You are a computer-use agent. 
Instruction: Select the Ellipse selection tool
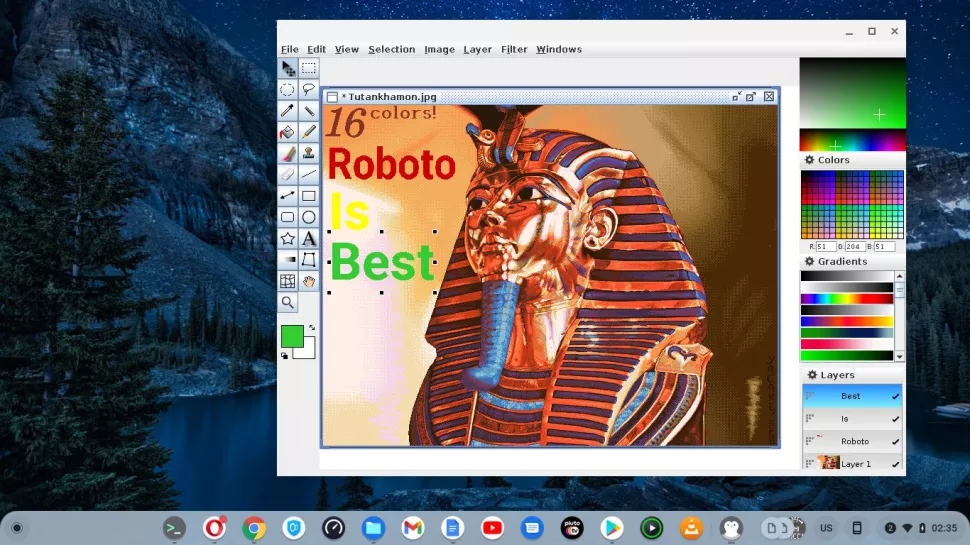click(x=288, y=90)
